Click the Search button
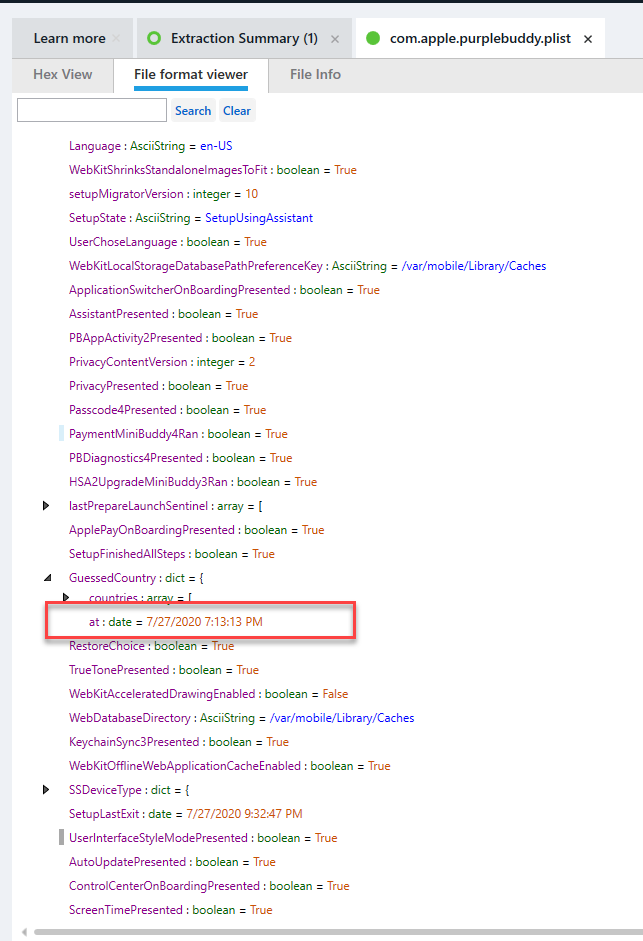The width and height of the screenshot is (643, 941). pyautogui.click(x=193, y=111)
